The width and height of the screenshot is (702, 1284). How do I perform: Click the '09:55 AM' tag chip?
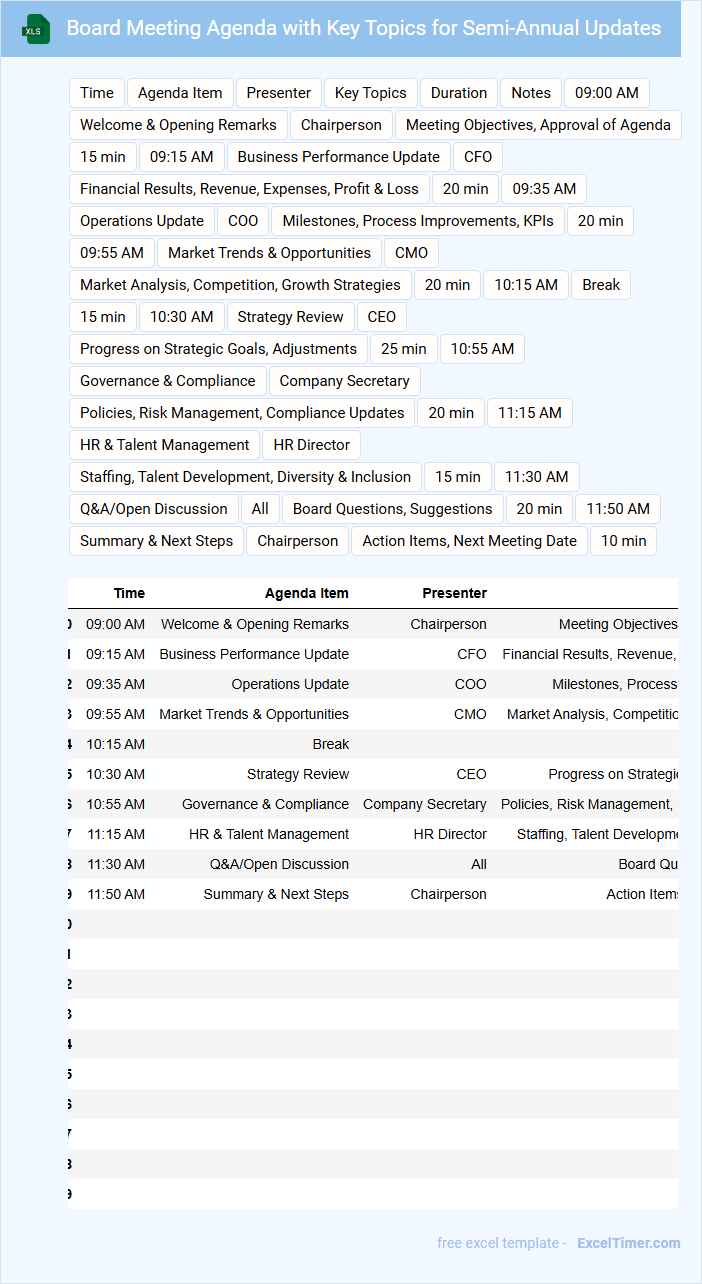click(x=112, y=253)
